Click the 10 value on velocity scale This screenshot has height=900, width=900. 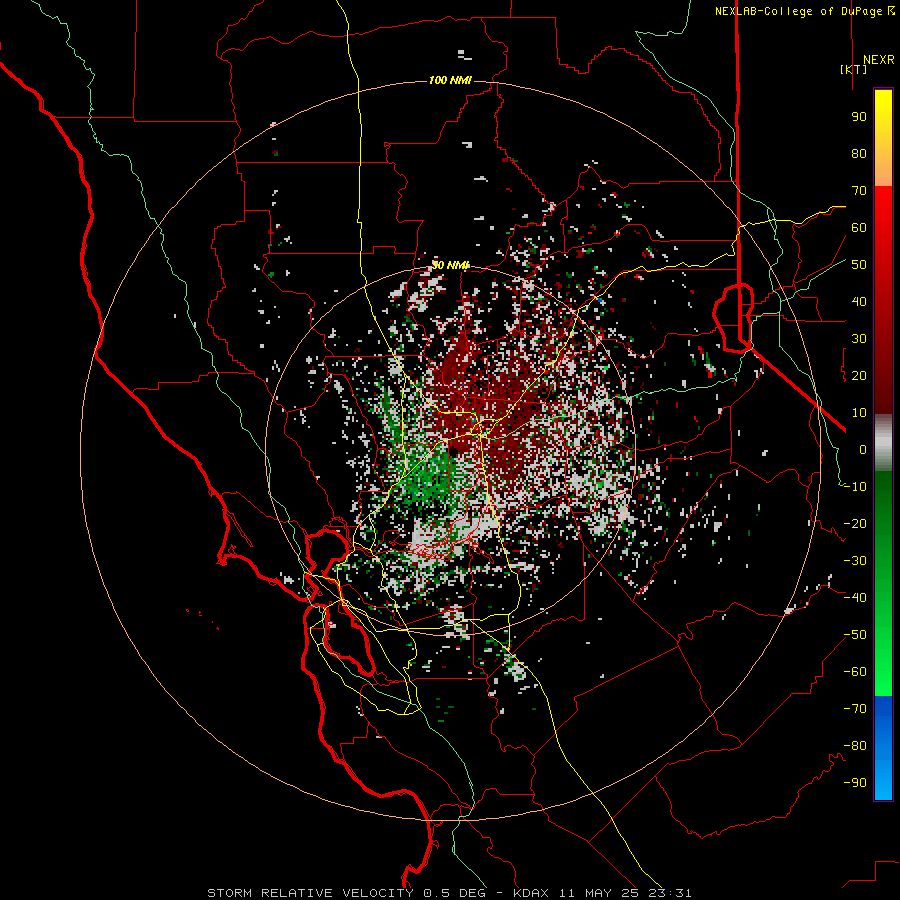click(859, 413)
